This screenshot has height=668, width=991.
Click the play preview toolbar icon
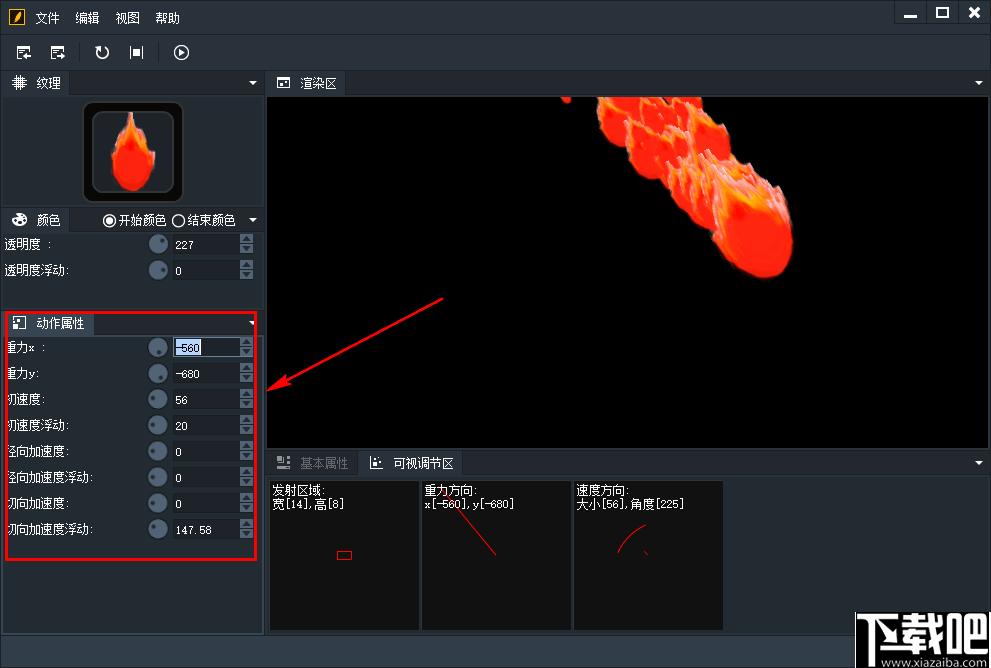(x=181, y=52)
